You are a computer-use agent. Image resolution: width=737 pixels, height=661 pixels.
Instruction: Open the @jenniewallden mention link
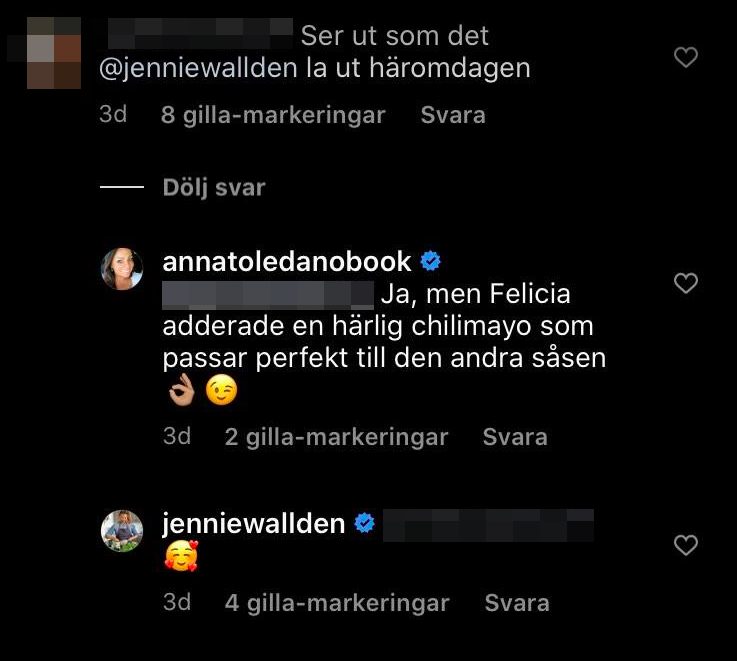[198, 69]
